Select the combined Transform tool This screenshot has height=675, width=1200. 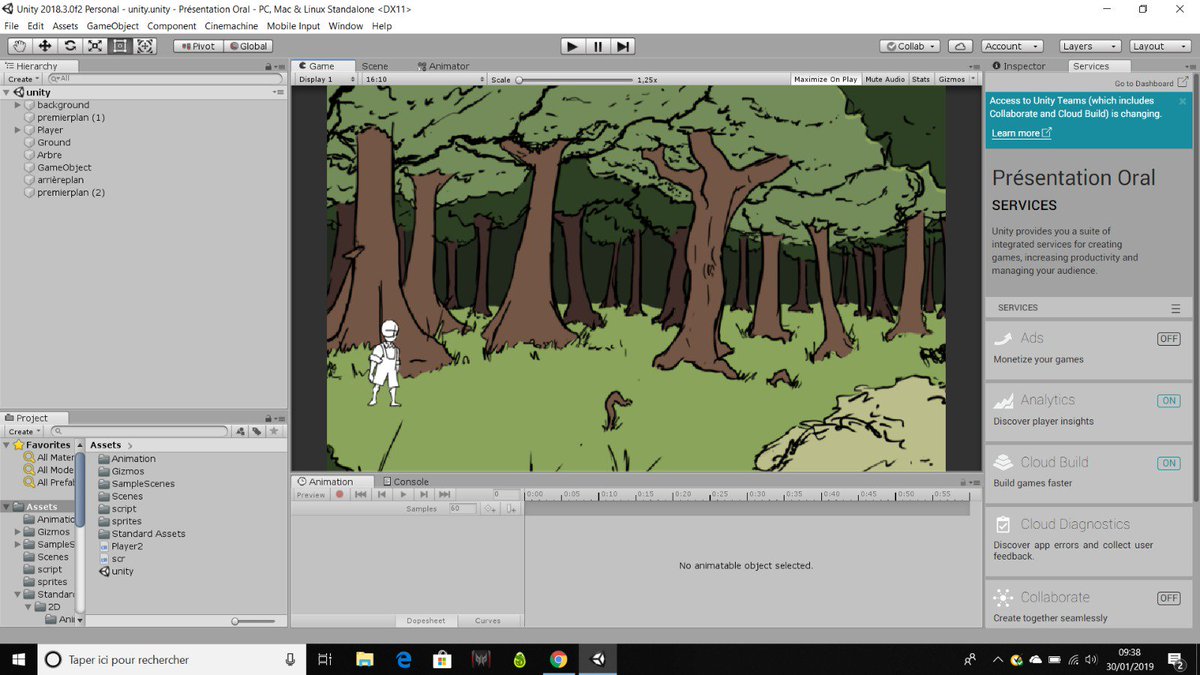point(145,46)
